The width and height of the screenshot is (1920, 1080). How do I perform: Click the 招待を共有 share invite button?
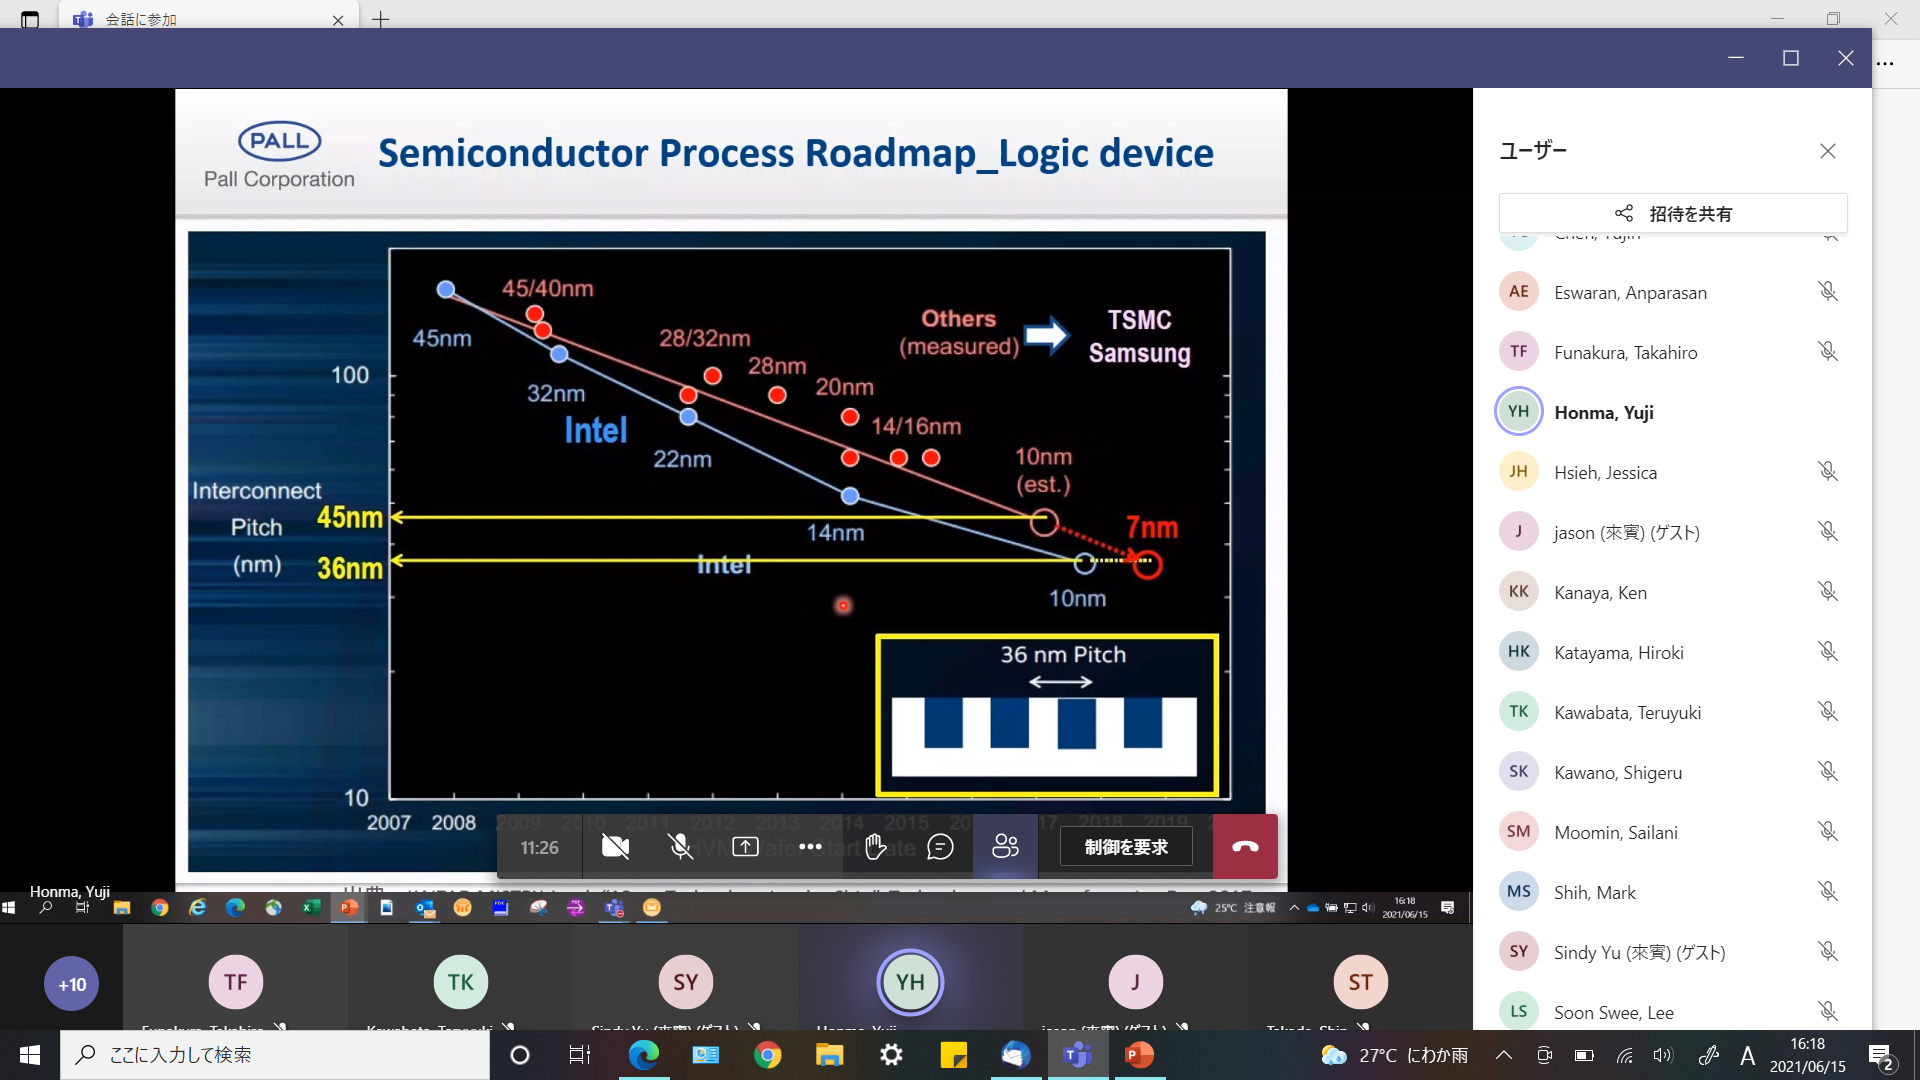coord(1673,213)
